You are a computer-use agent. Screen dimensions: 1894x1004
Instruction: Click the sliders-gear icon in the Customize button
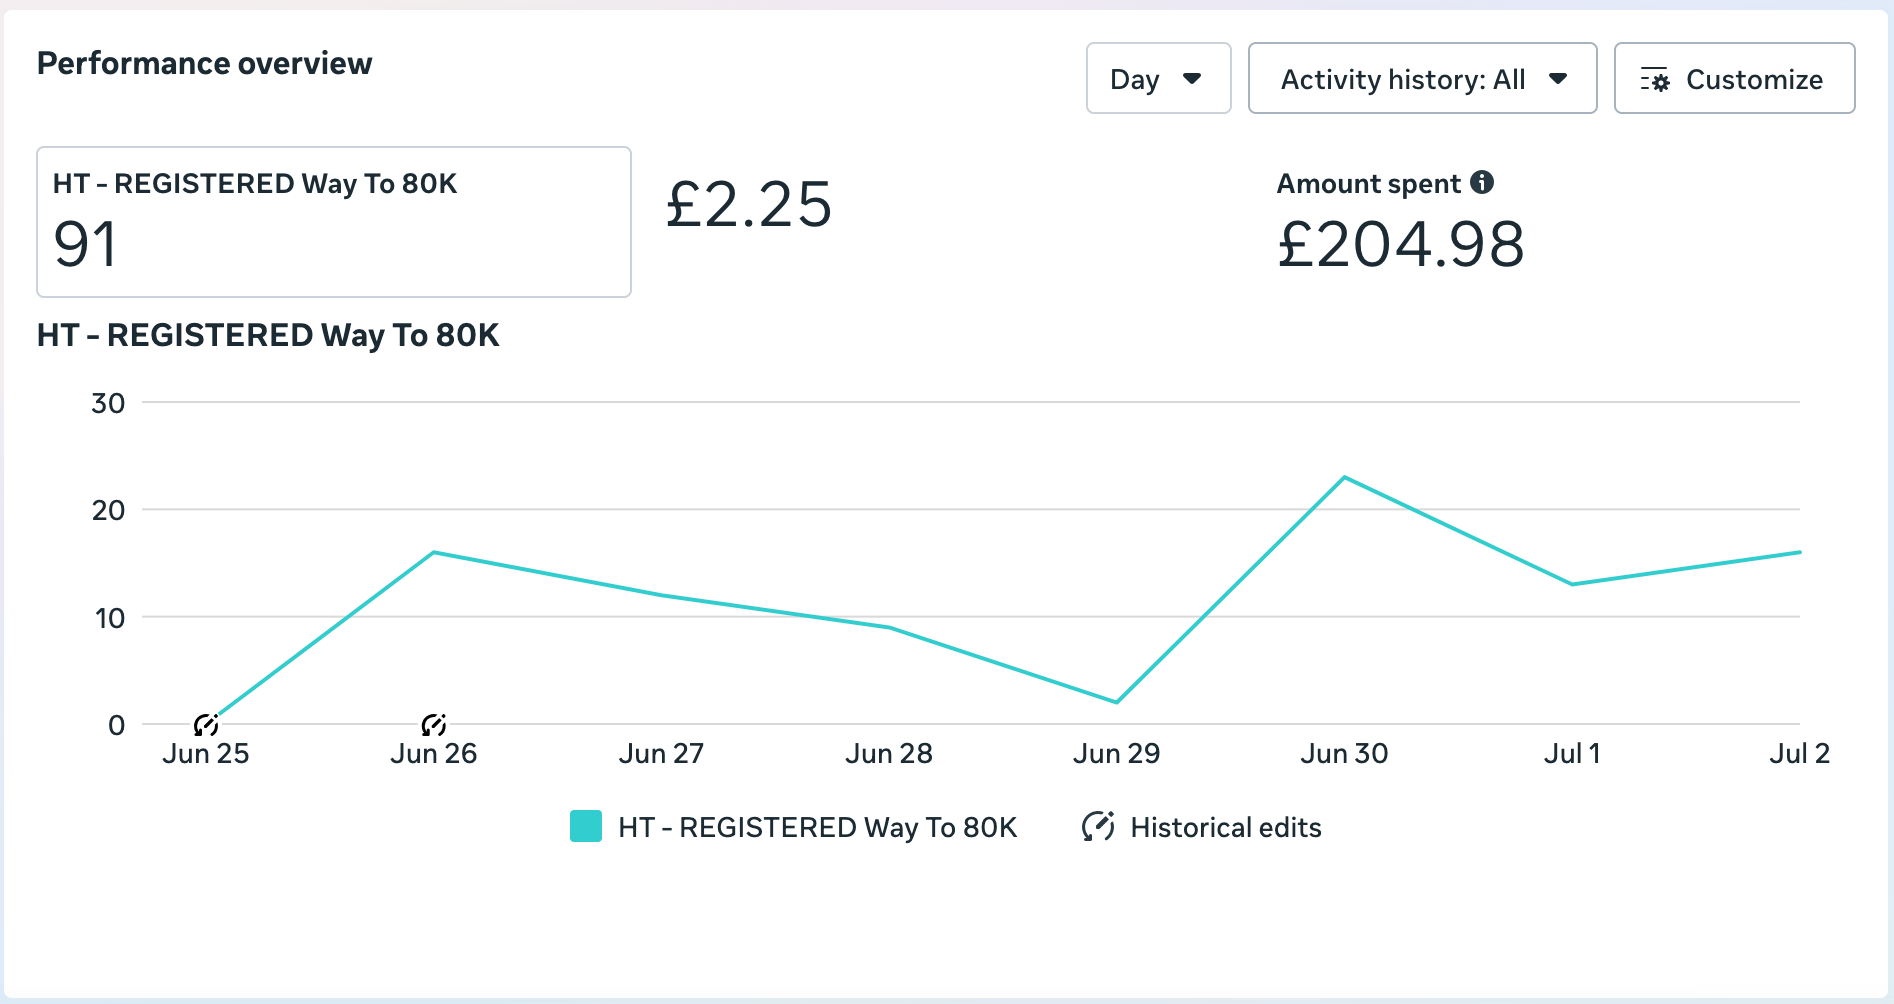(x=1655, y=80)
